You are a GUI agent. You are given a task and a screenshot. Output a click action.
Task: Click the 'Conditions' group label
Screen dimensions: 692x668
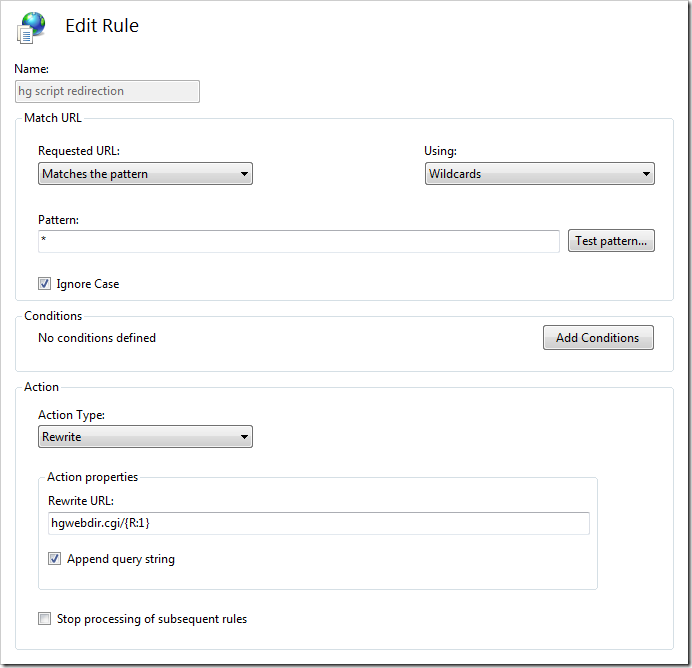(53, 316)
